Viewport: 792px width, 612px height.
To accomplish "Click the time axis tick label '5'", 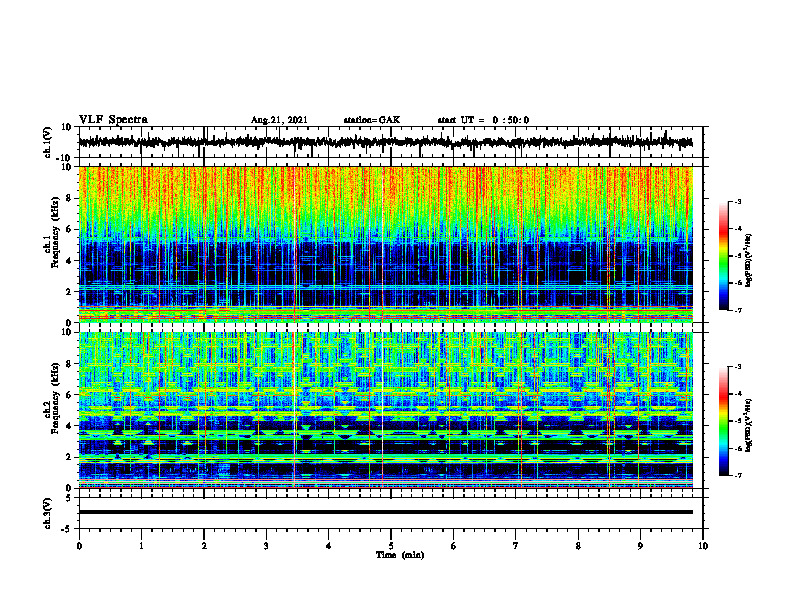I will (391, 546).
